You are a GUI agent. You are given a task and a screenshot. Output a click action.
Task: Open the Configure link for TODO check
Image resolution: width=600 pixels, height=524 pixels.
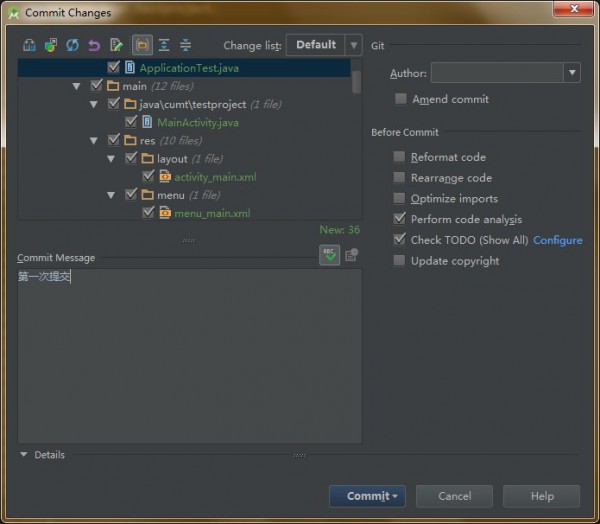tap(558, 240)
